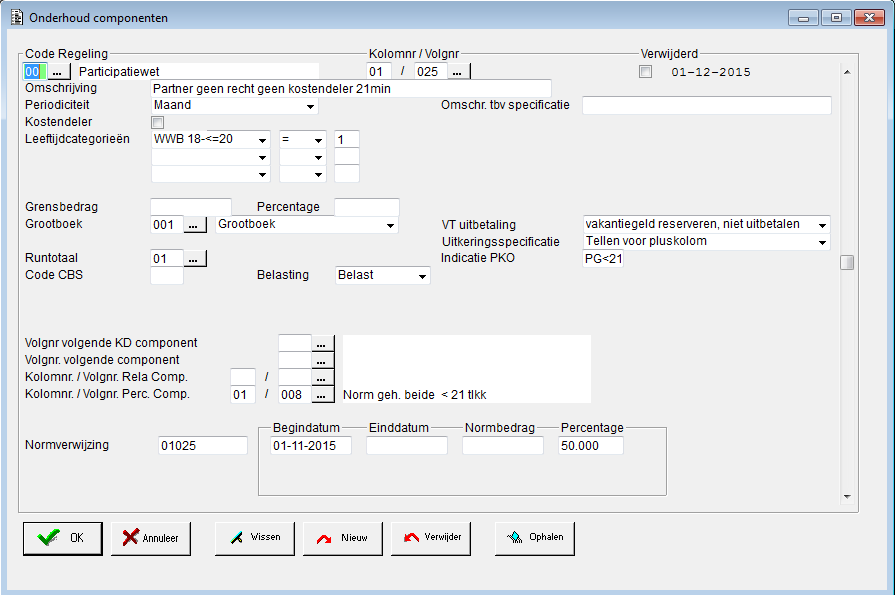This screenshot has width=895, height=595.
Task: Open lookup for Volgnr volgende KD component
Action: 322,343
